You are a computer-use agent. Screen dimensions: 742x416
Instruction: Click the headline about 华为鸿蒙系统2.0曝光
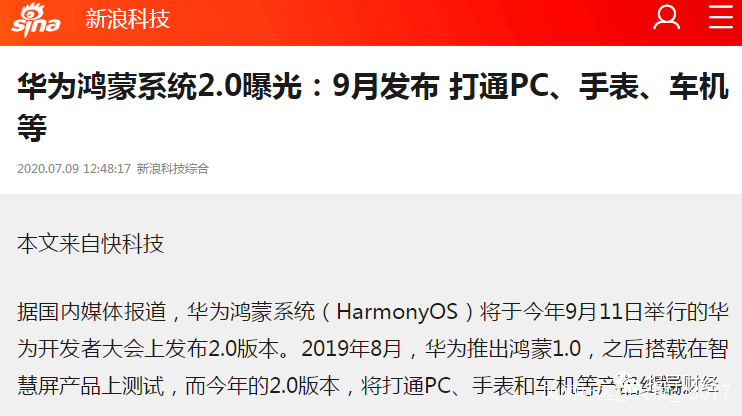(372, 107)
